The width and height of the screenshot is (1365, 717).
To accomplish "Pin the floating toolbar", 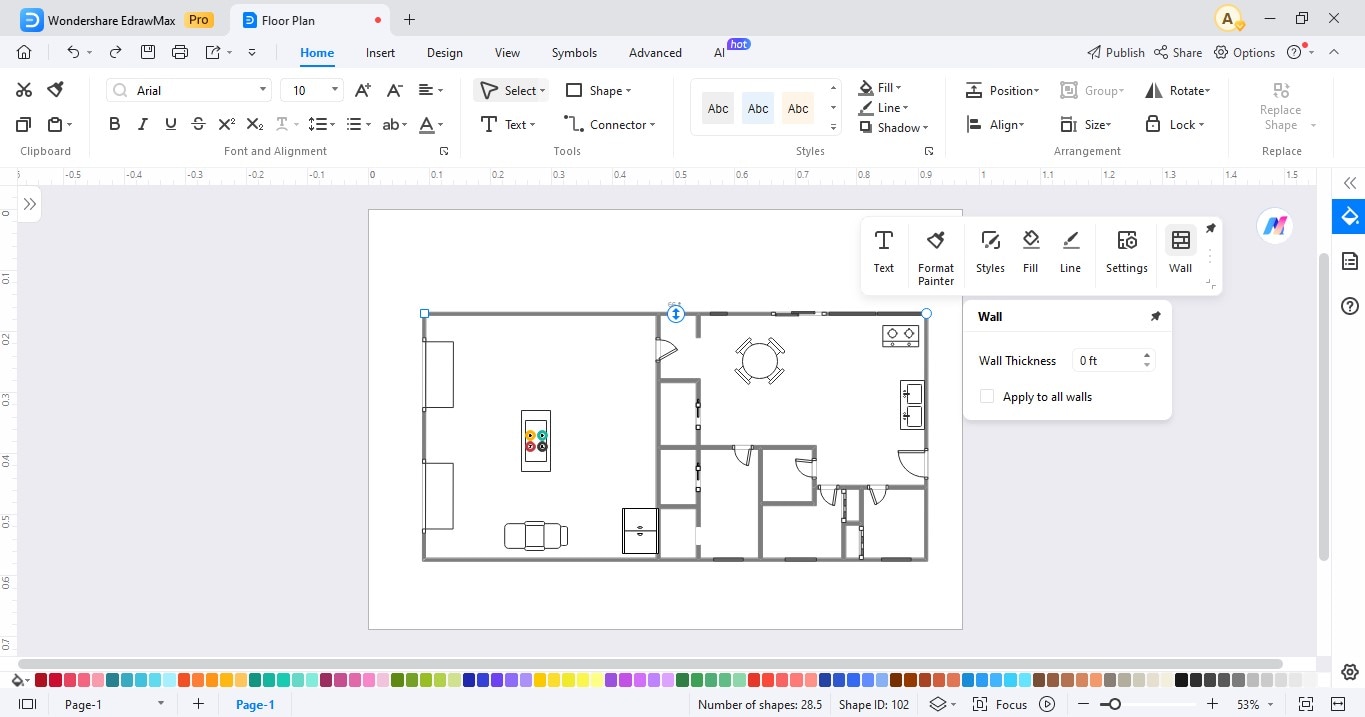I will click(x=1210, y=228).
